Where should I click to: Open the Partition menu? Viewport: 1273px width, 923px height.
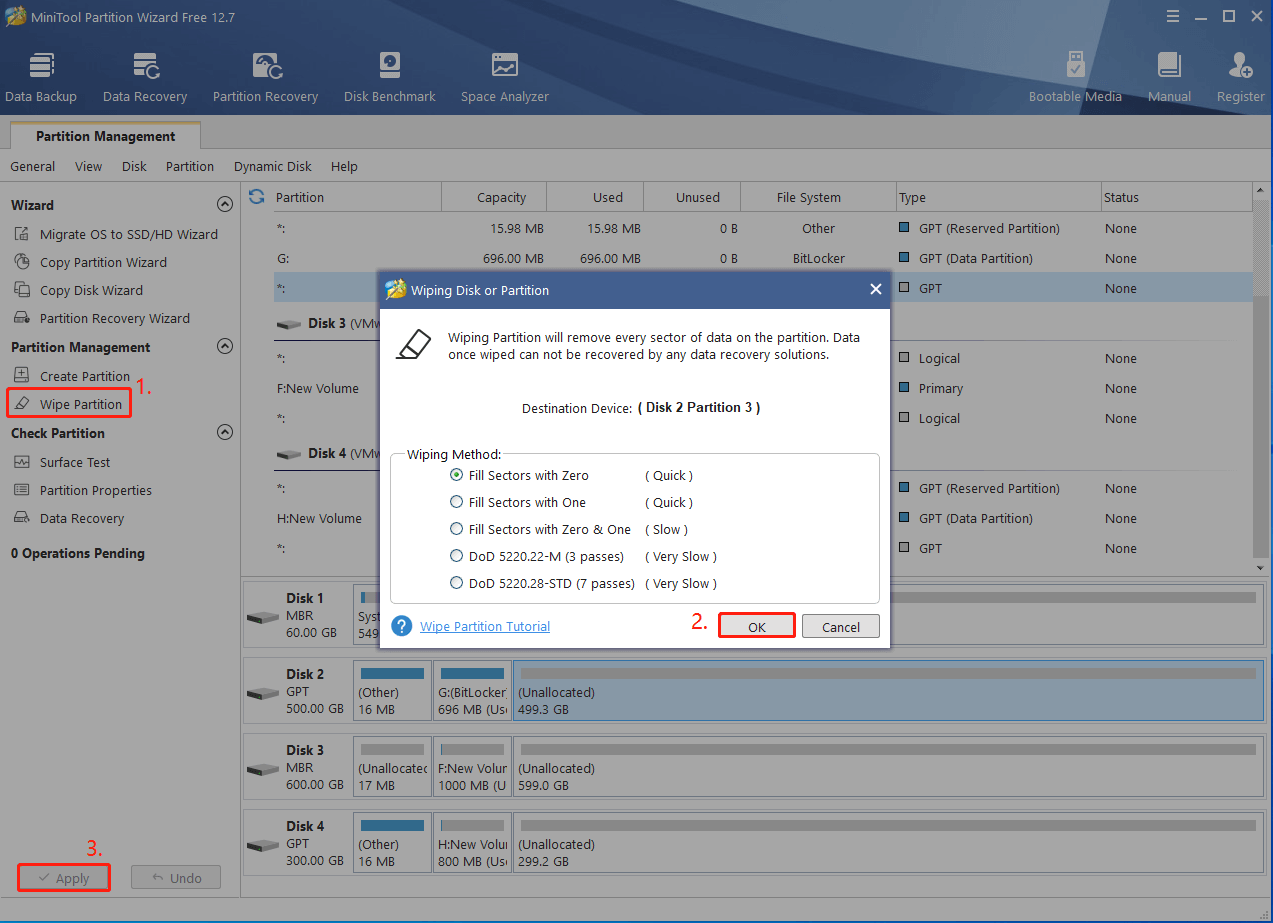(x=190, y=166)
